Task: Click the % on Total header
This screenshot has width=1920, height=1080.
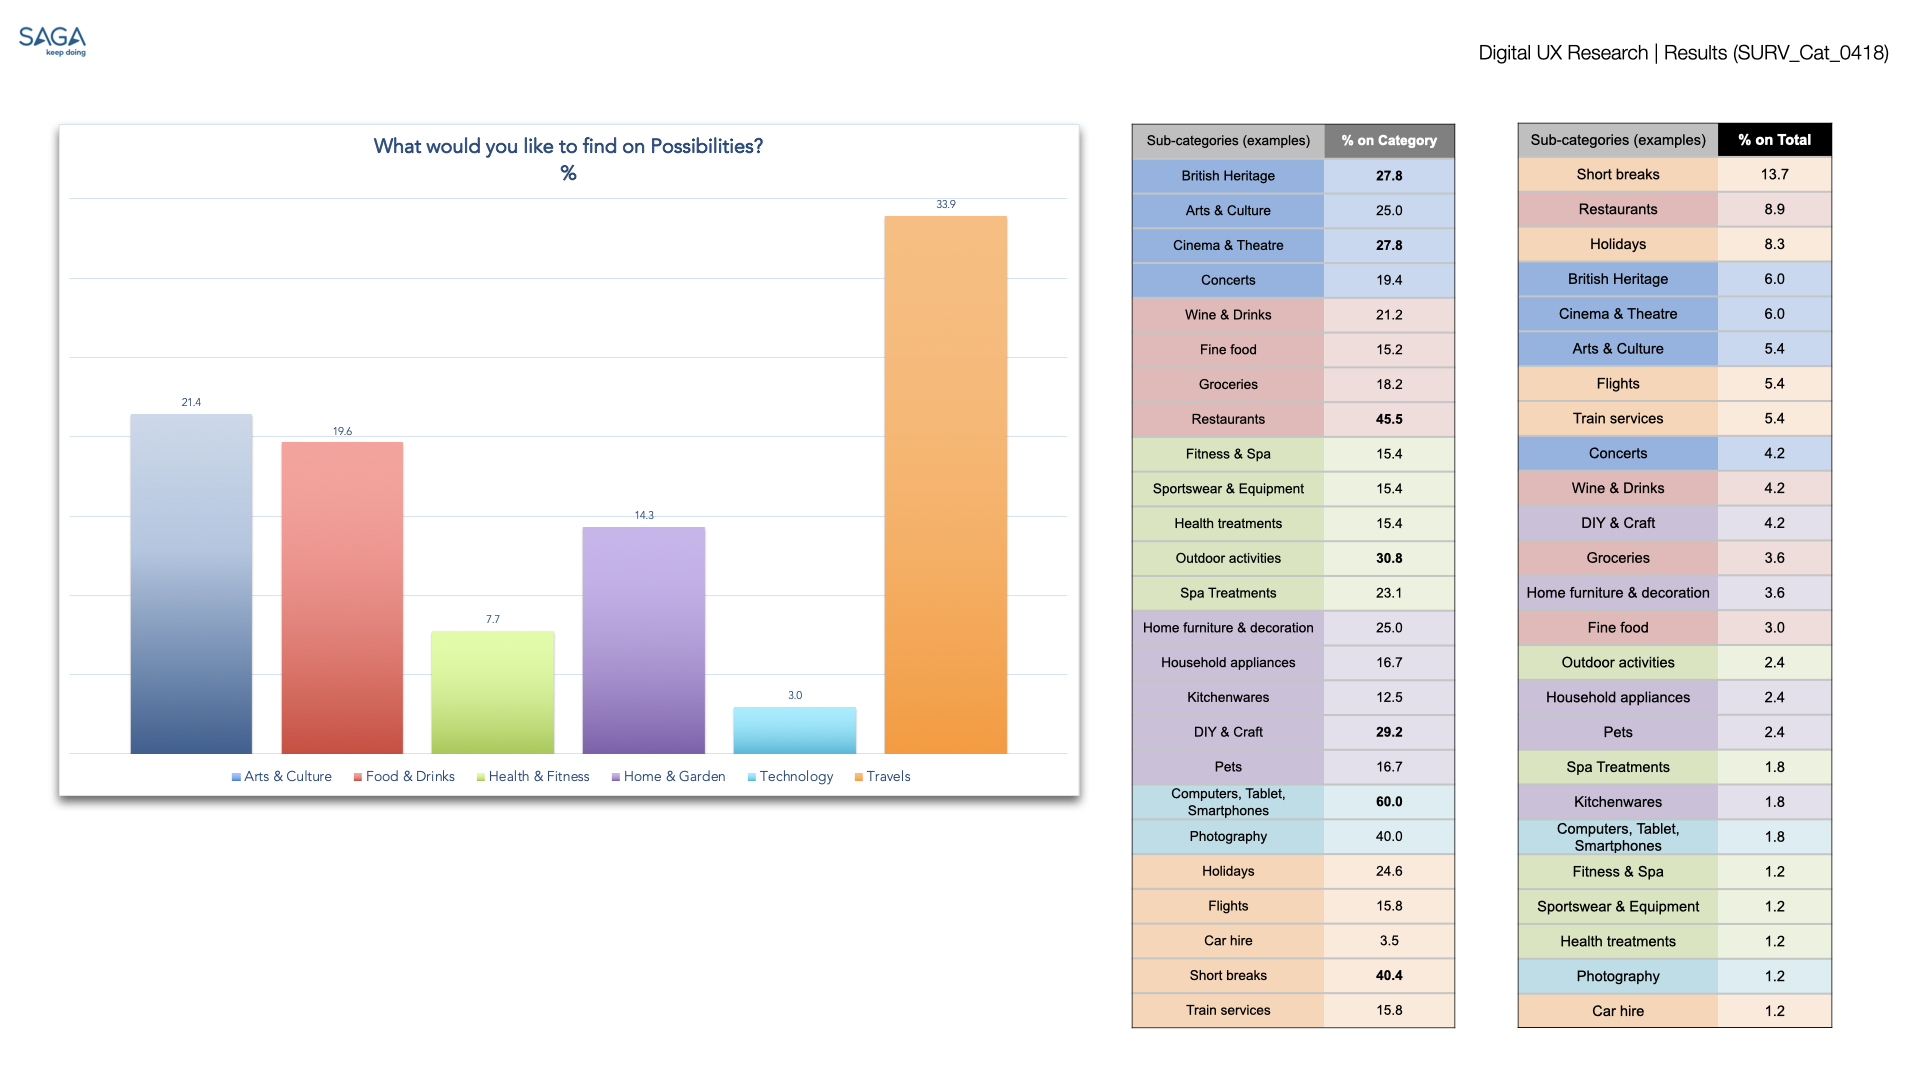Action: tap(1774, 140)
